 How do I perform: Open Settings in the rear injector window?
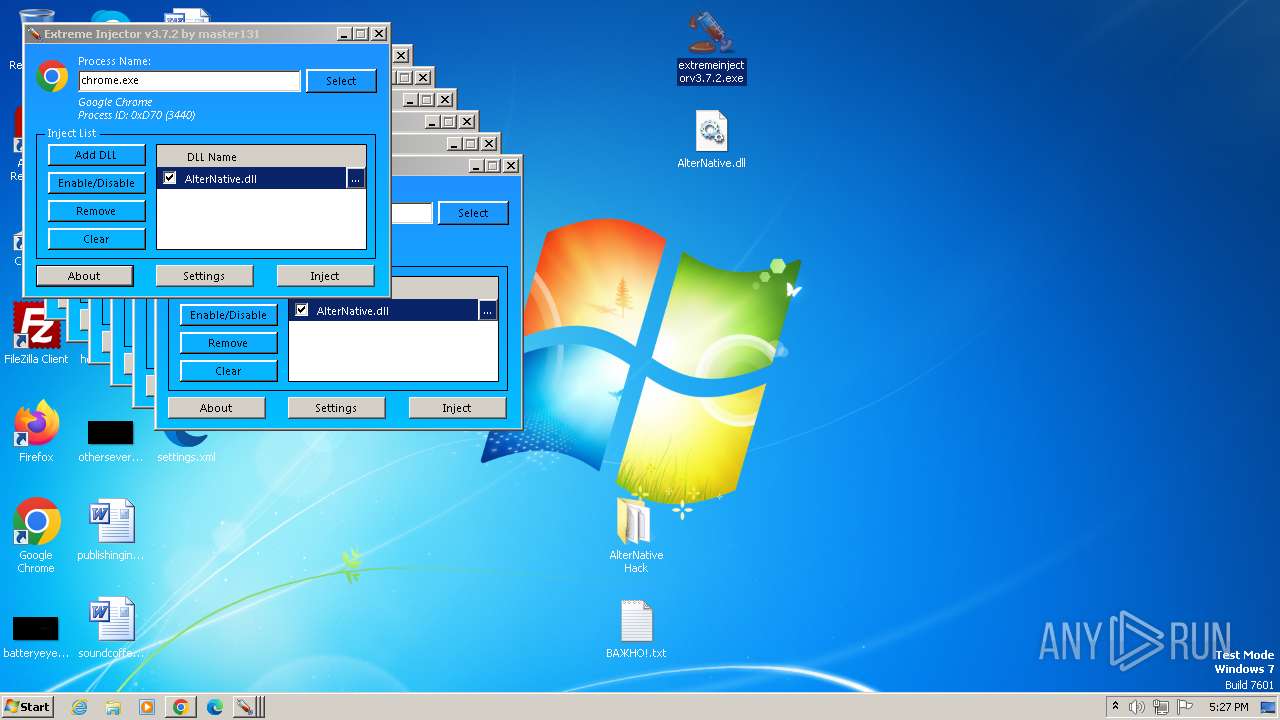(x=336, y=408)
